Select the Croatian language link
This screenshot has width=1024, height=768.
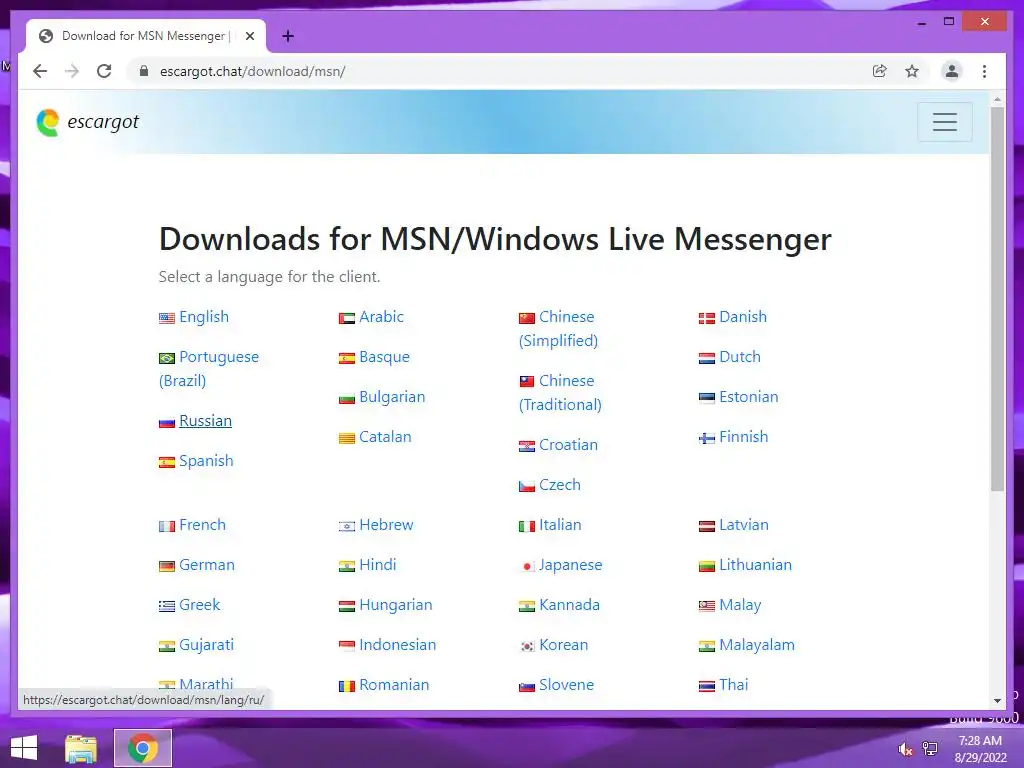pos(568,445)
